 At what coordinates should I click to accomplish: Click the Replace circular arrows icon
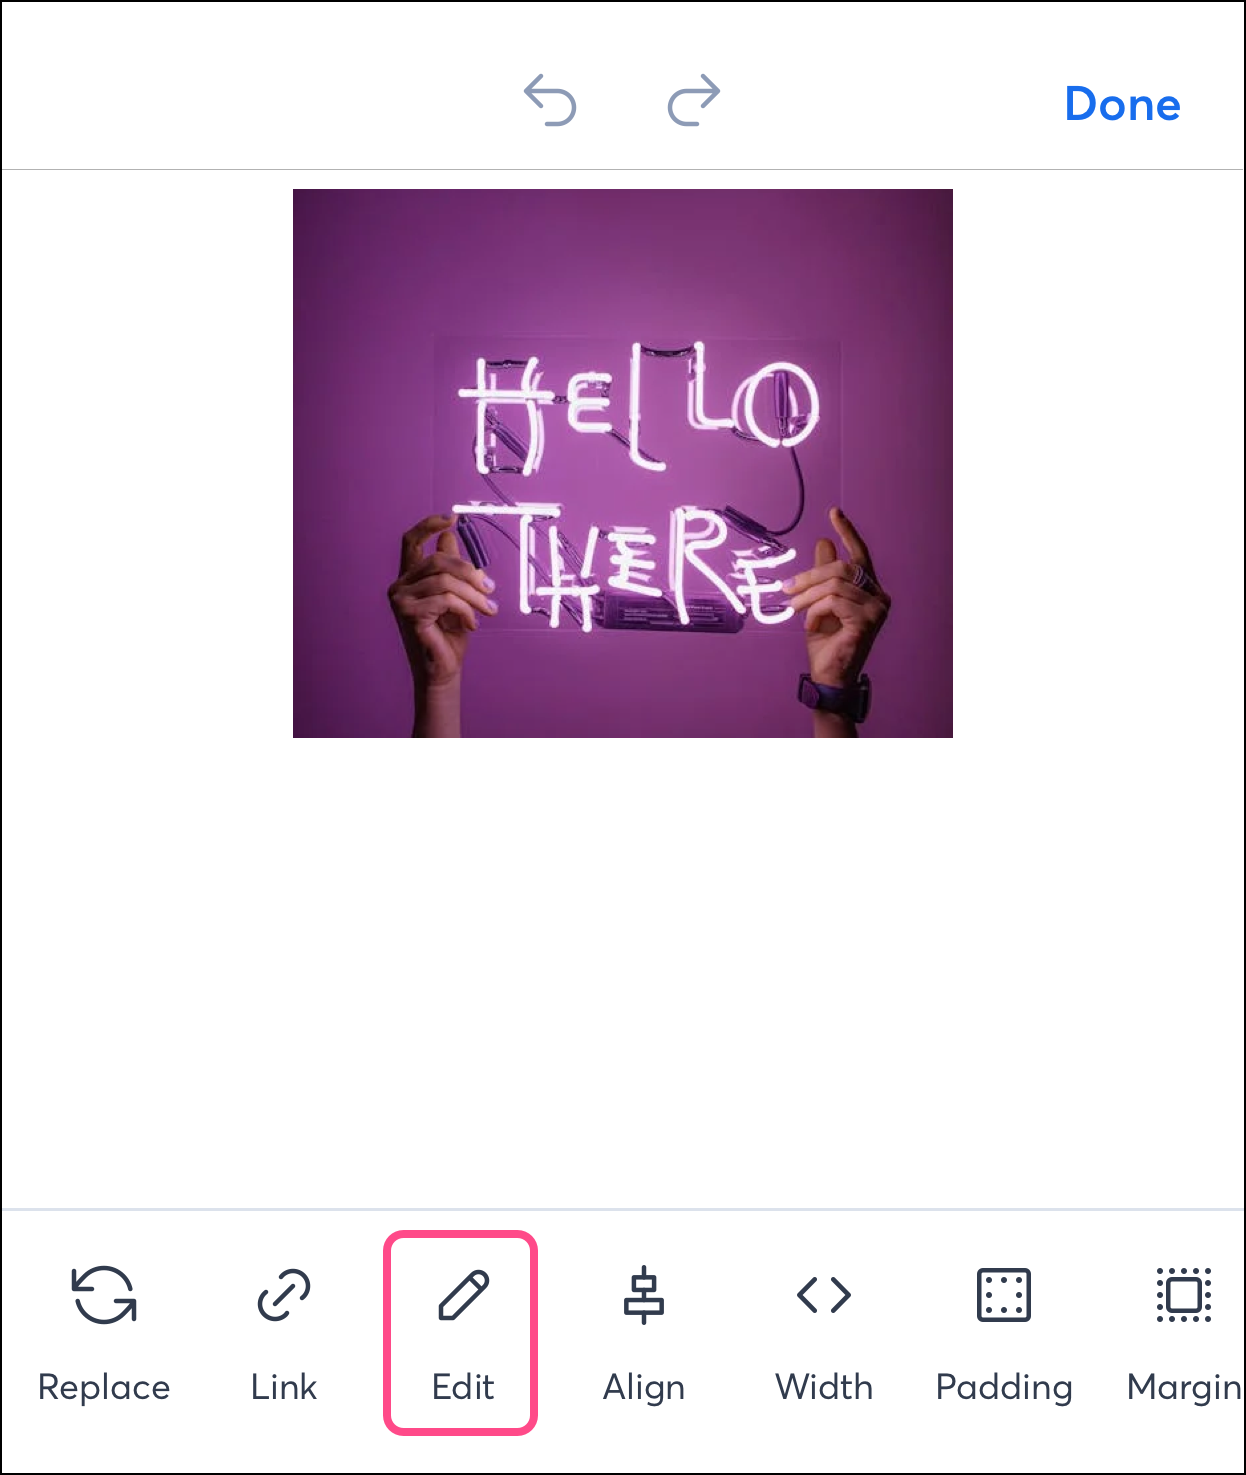[104, 1295]
